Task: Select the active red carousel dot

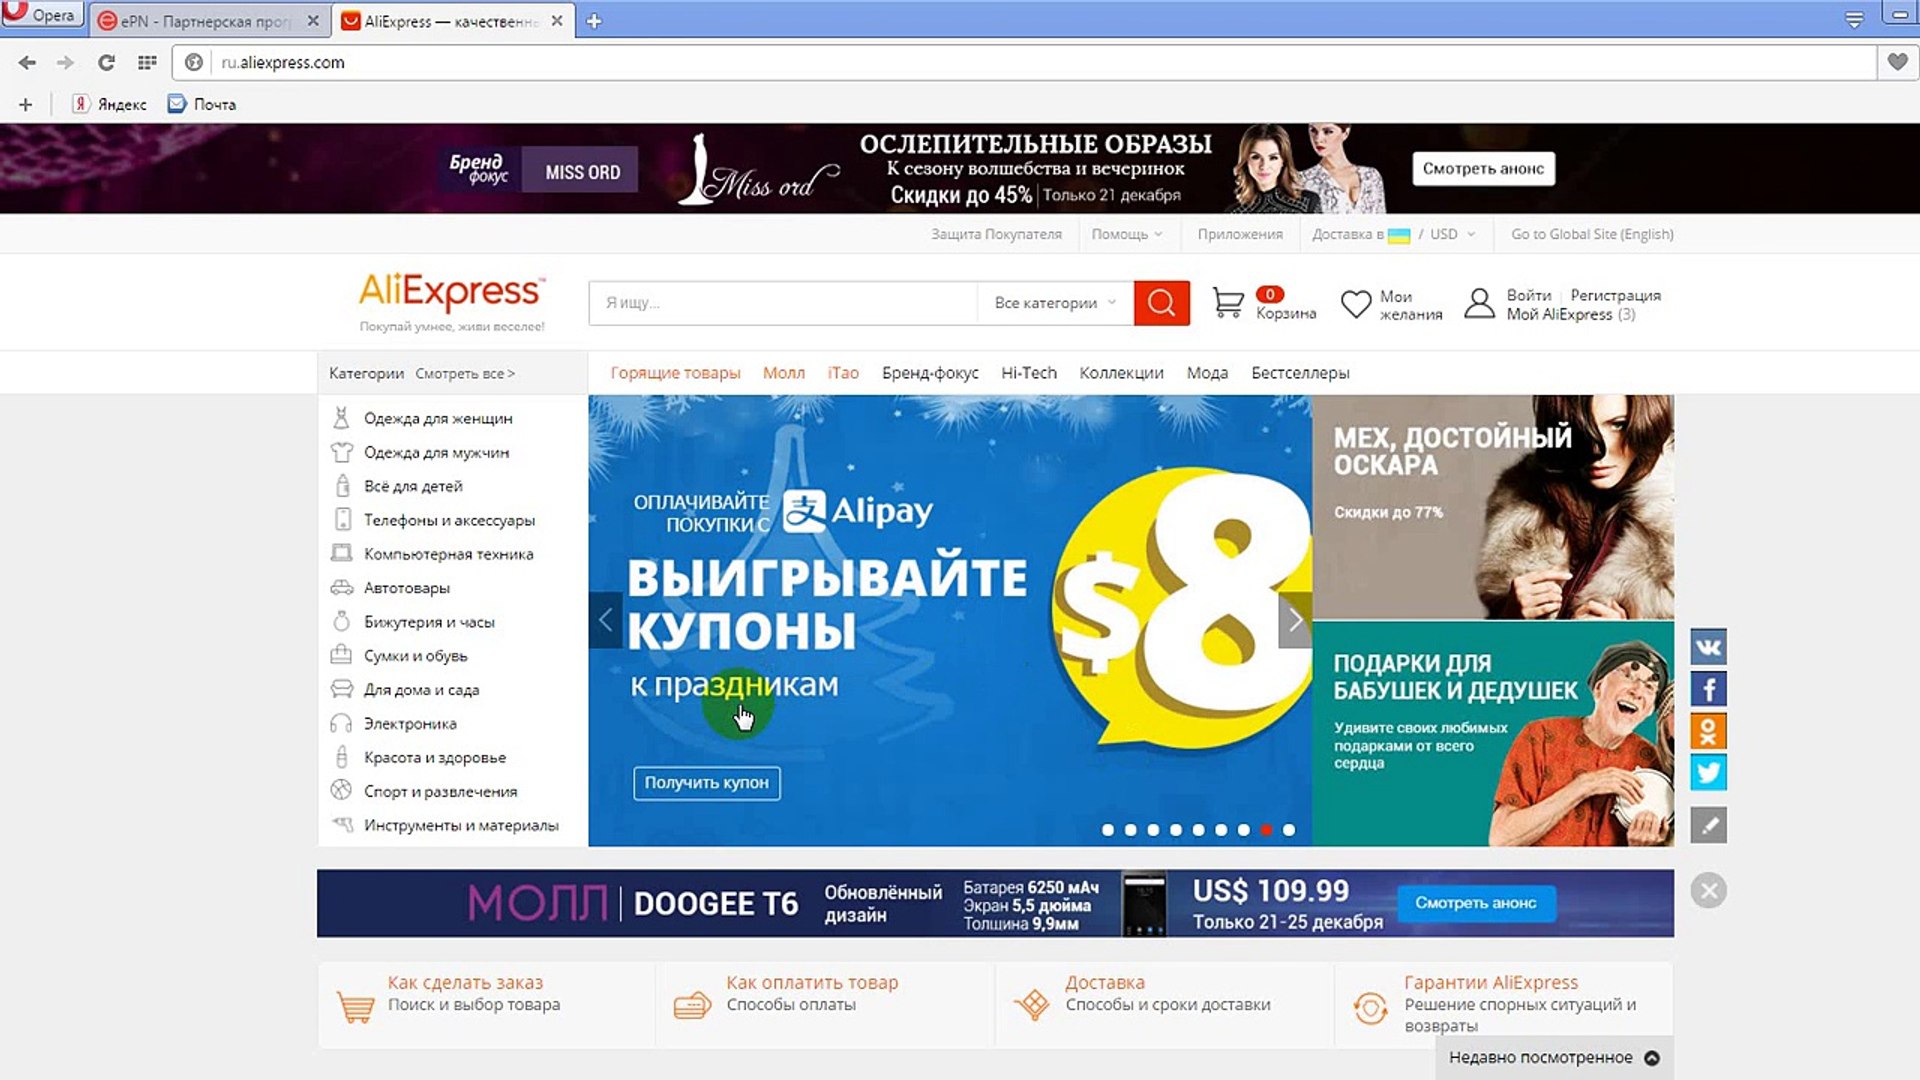Action: coord(1266,830)
